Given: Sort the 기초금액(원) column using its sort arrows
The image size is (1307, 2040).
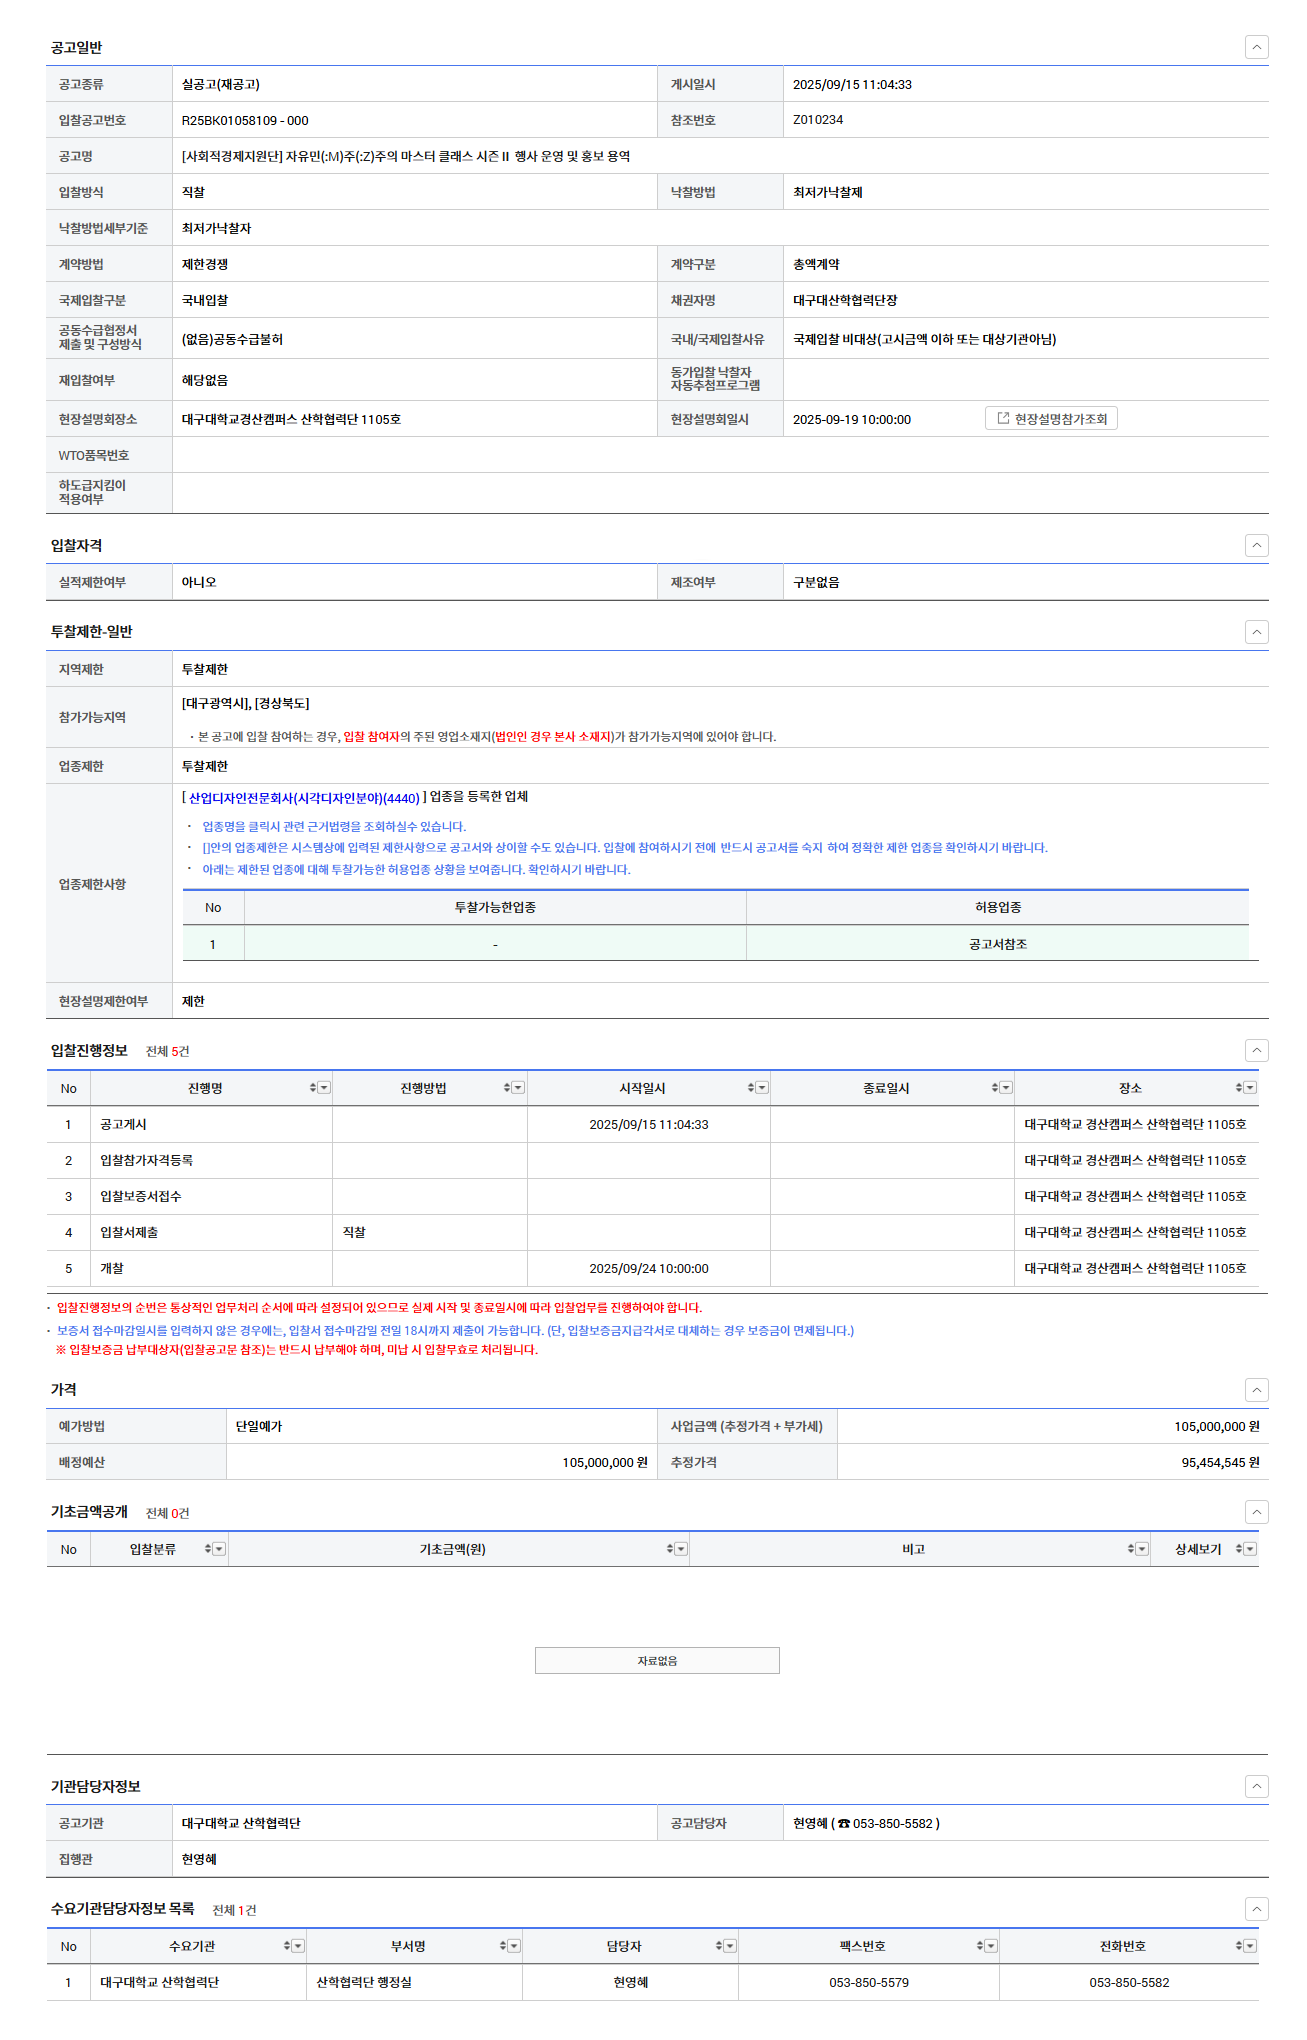Looking at the screenshot, I should pos(670,1549).
